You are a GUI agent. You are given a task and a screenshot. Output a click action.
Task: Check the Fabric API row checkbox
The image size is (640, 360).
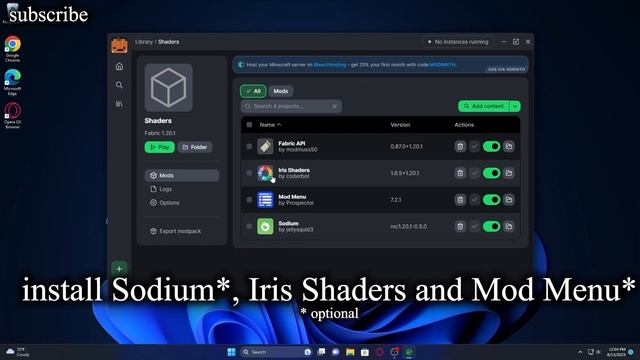click(249, 146)
